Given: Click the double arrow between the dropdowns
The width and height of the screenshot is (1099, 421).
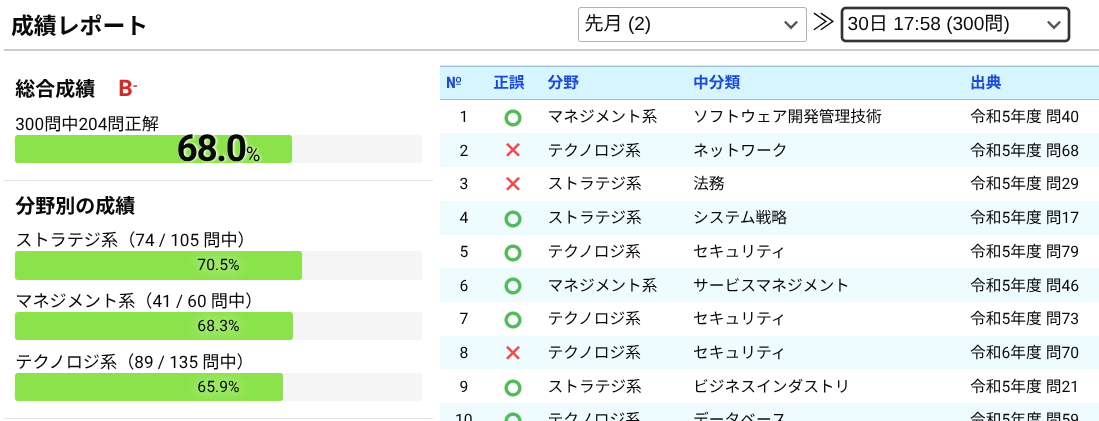Looking at the screenshot, I should pos(823,24).
